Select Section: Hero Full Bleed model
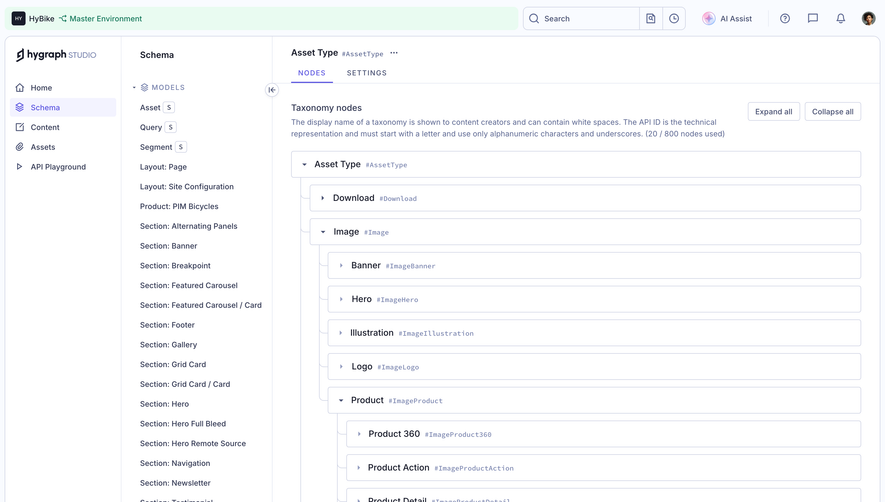This screenshot has width=885, height=502. click(x=183, y=424)
